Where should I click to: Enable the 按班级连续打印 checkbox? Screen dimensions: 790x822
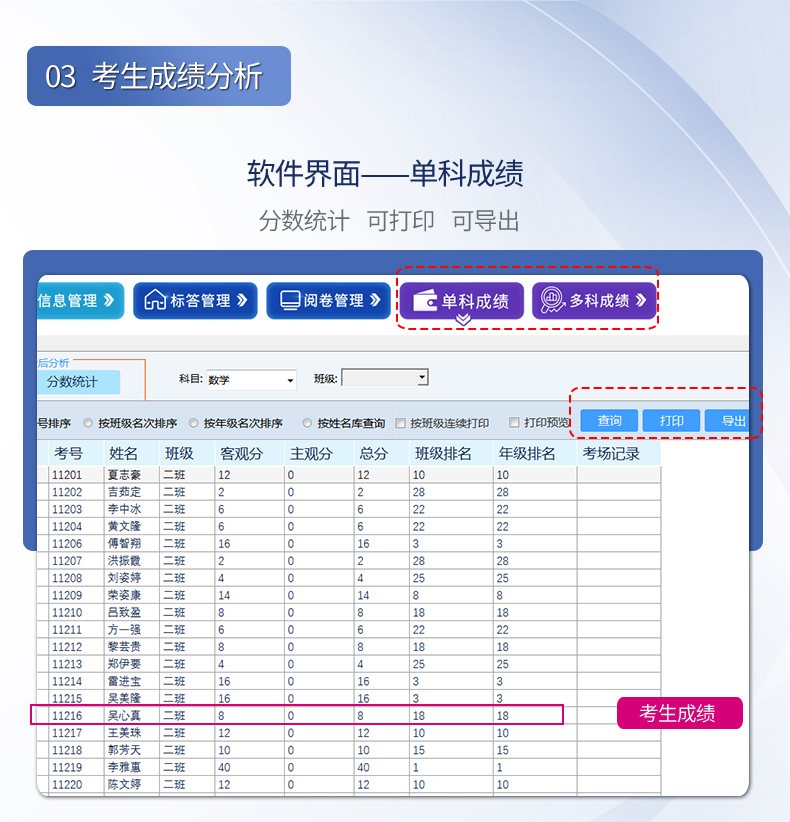coord(401,423)
